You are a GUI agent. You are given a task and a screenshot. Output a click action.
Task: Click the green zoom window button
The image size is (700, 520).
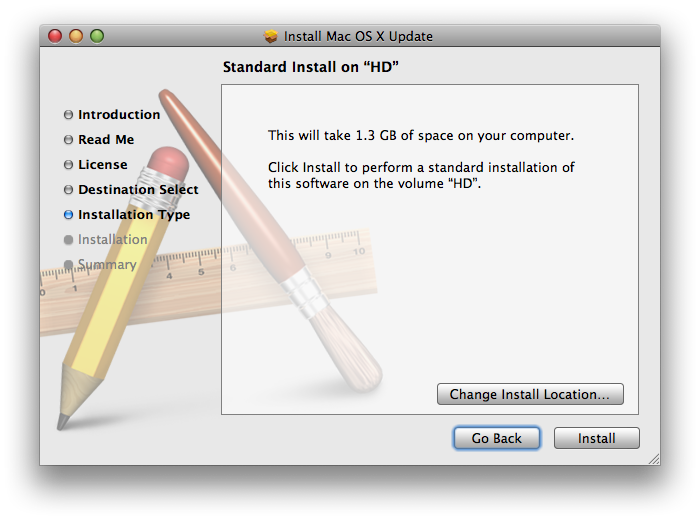tap(97, 36)
